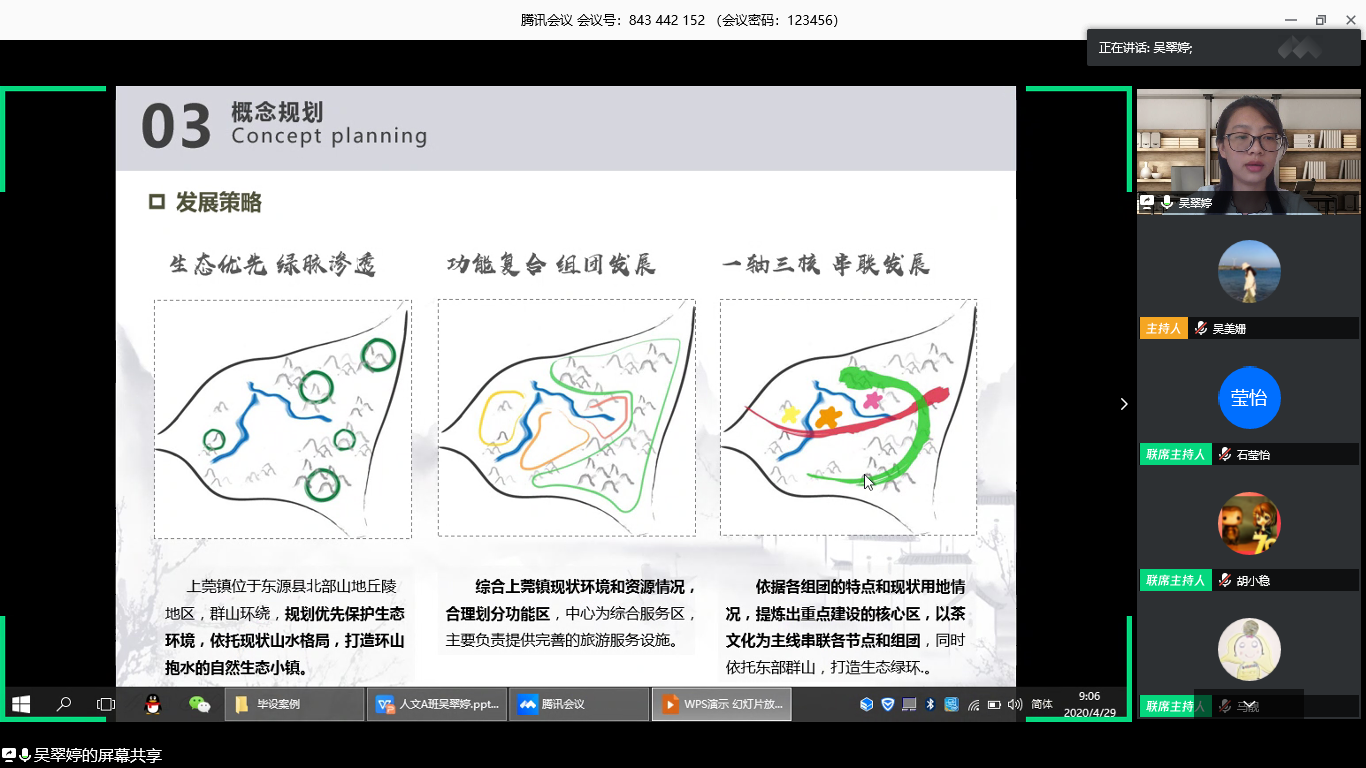Image resolution: width=1366 pixels, height=768 pixels.
Task: Click screen share icon on 吴翠婷's video
Action: tap(1147, 203)
